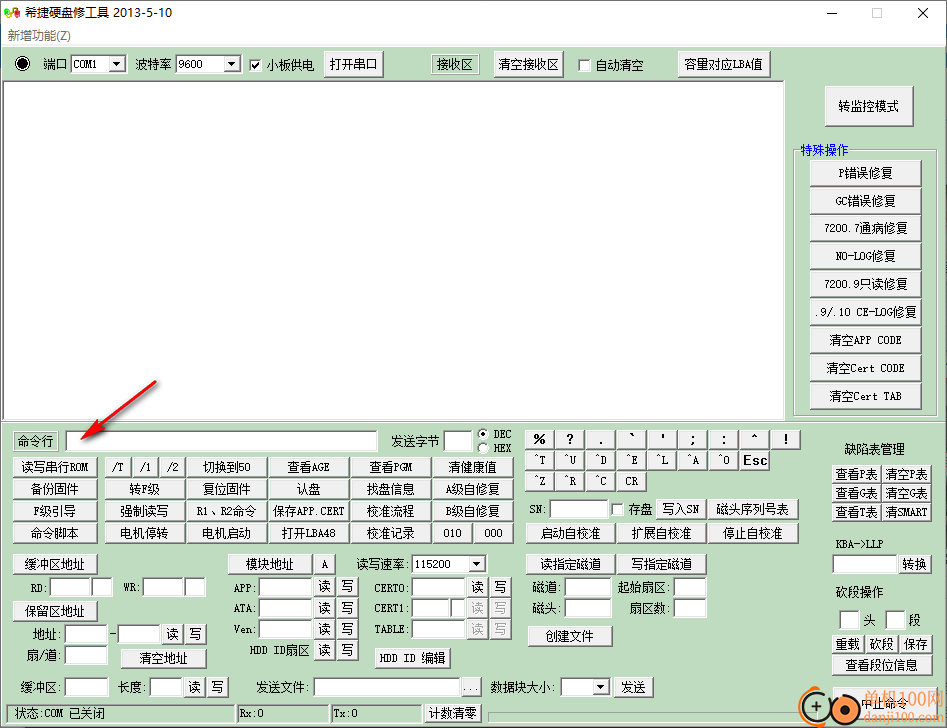Screen dimensions: 947x728
Task: Open the 新增功能(Z) menu
Action: pyautogui.click(x=39, y=36)
